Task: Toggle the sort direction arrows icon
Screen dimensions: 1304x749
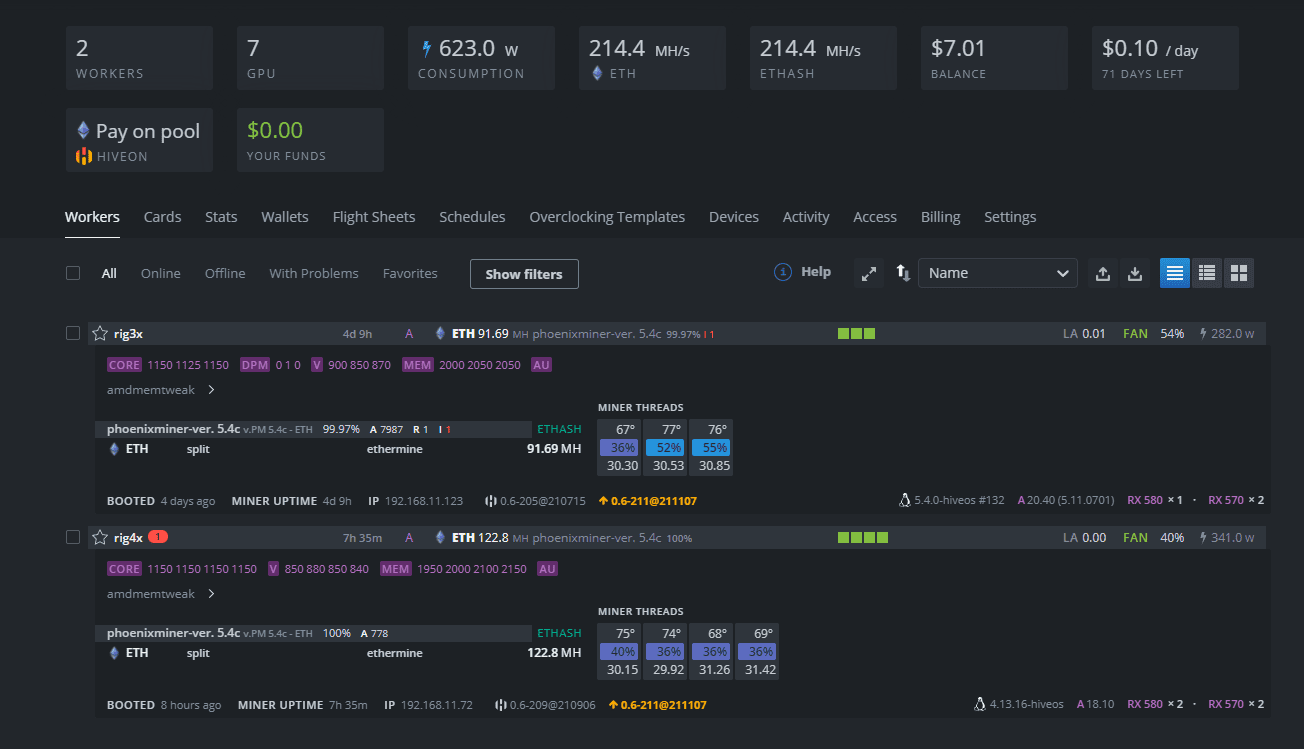Action: point(903,273)
